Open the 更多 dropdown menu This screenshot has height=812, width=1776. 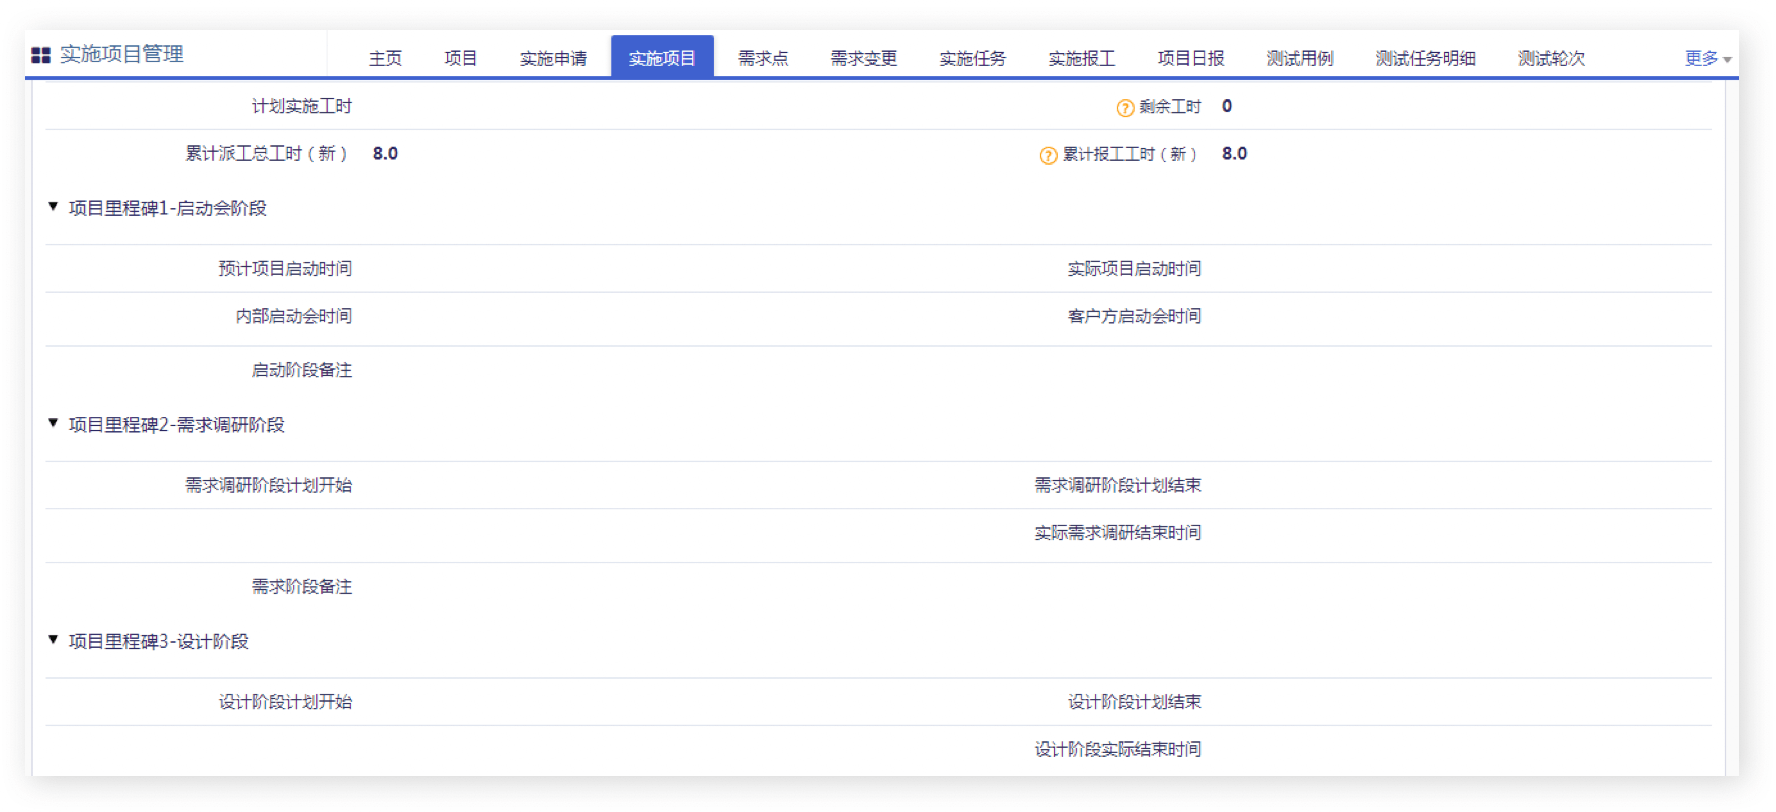click(1707, 58)
